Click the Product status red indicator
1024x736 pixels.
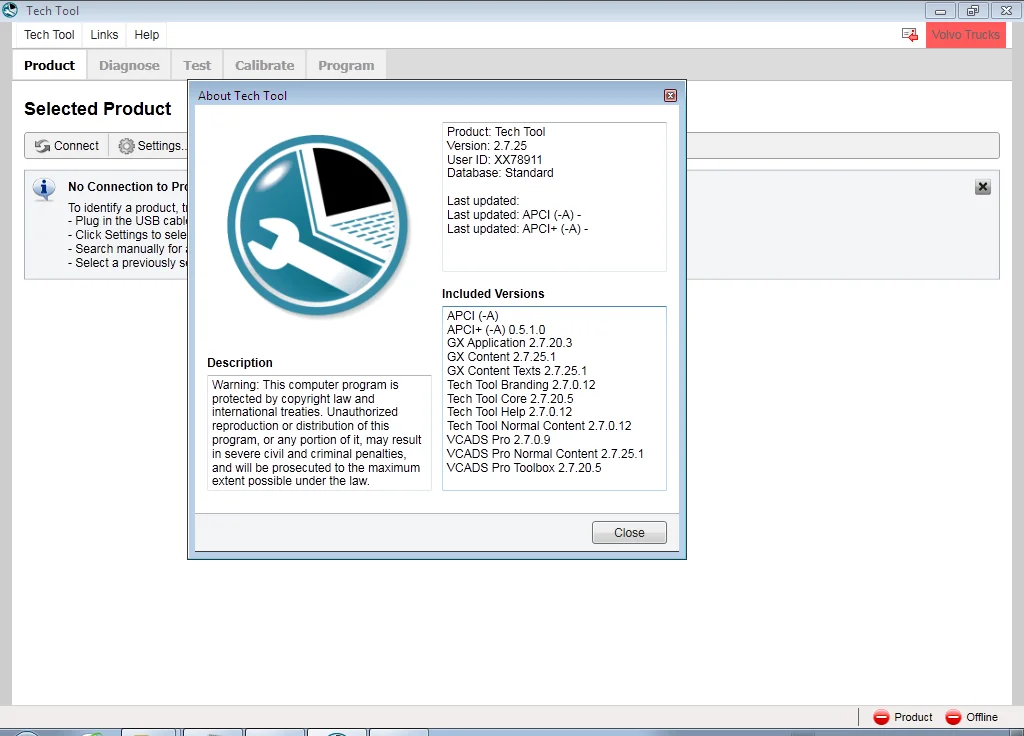click(881, 717)
